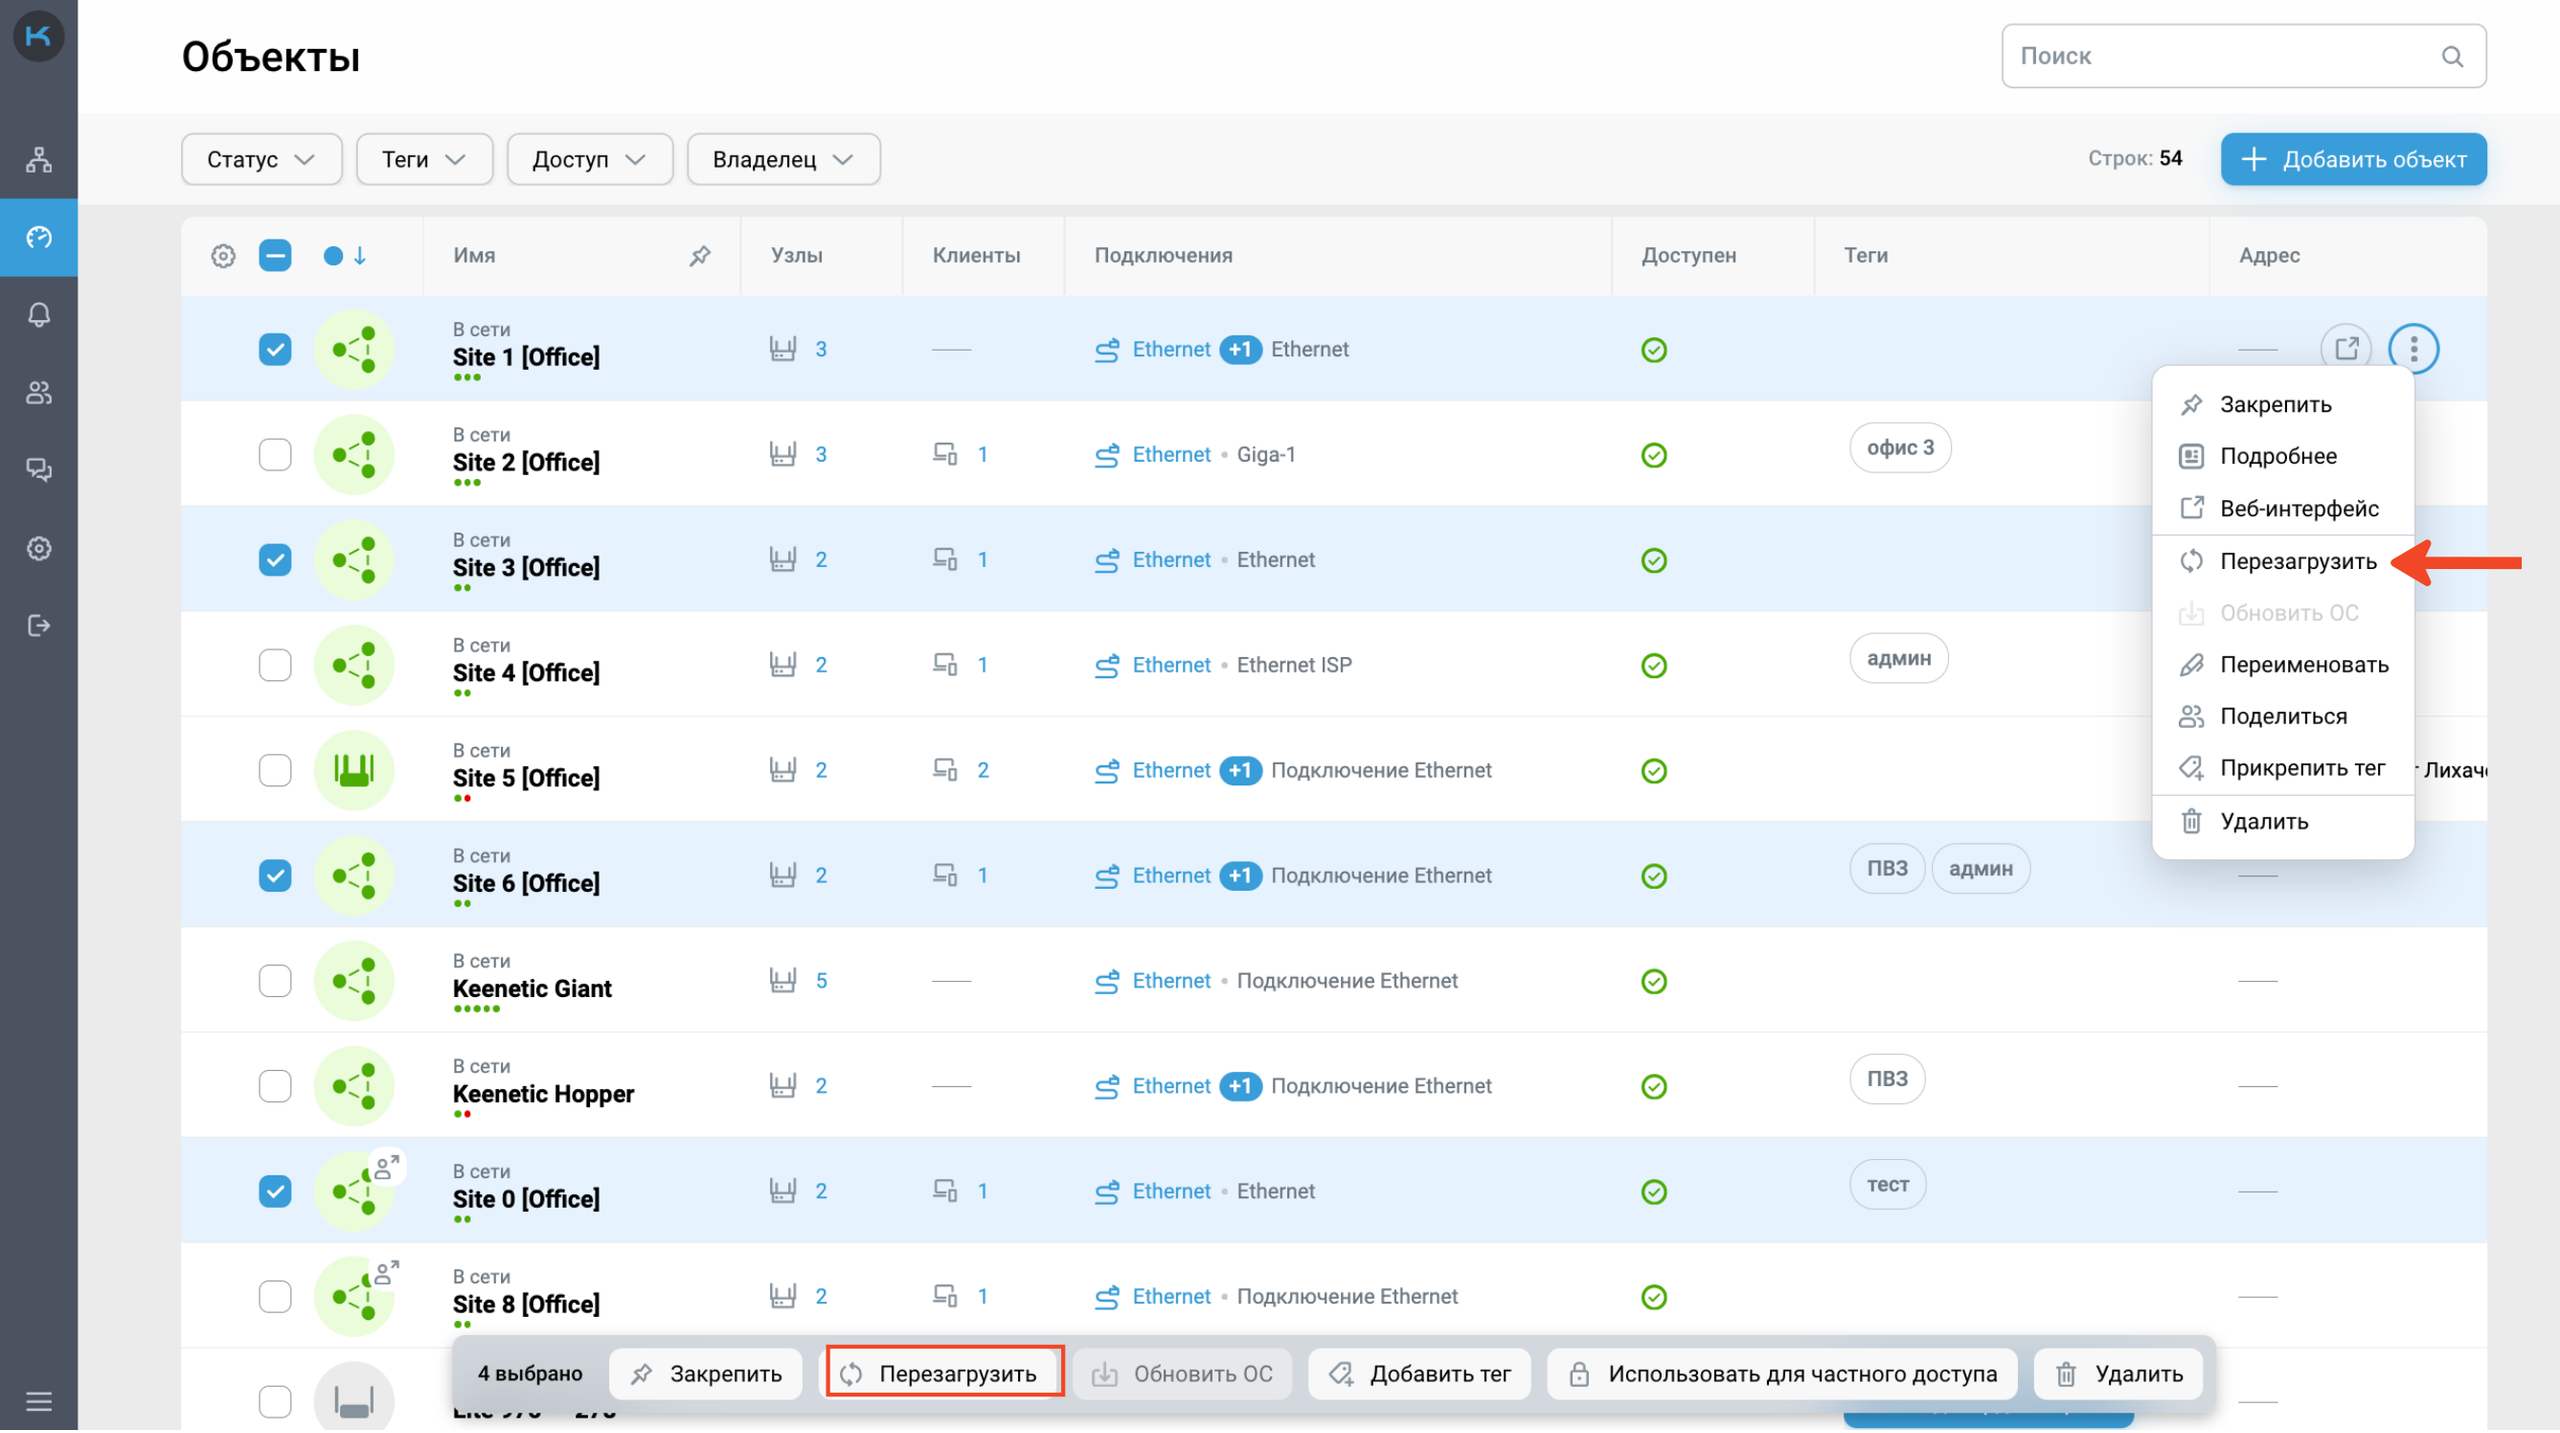This screenshot has width=2560, height=1433.
Task: Click the logout icon in sidebar
Action: 38,626
